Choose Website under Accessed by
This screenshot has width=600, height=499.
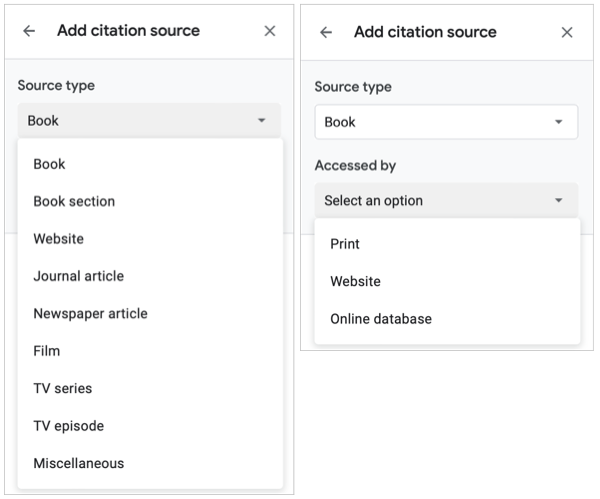[355, 281]
